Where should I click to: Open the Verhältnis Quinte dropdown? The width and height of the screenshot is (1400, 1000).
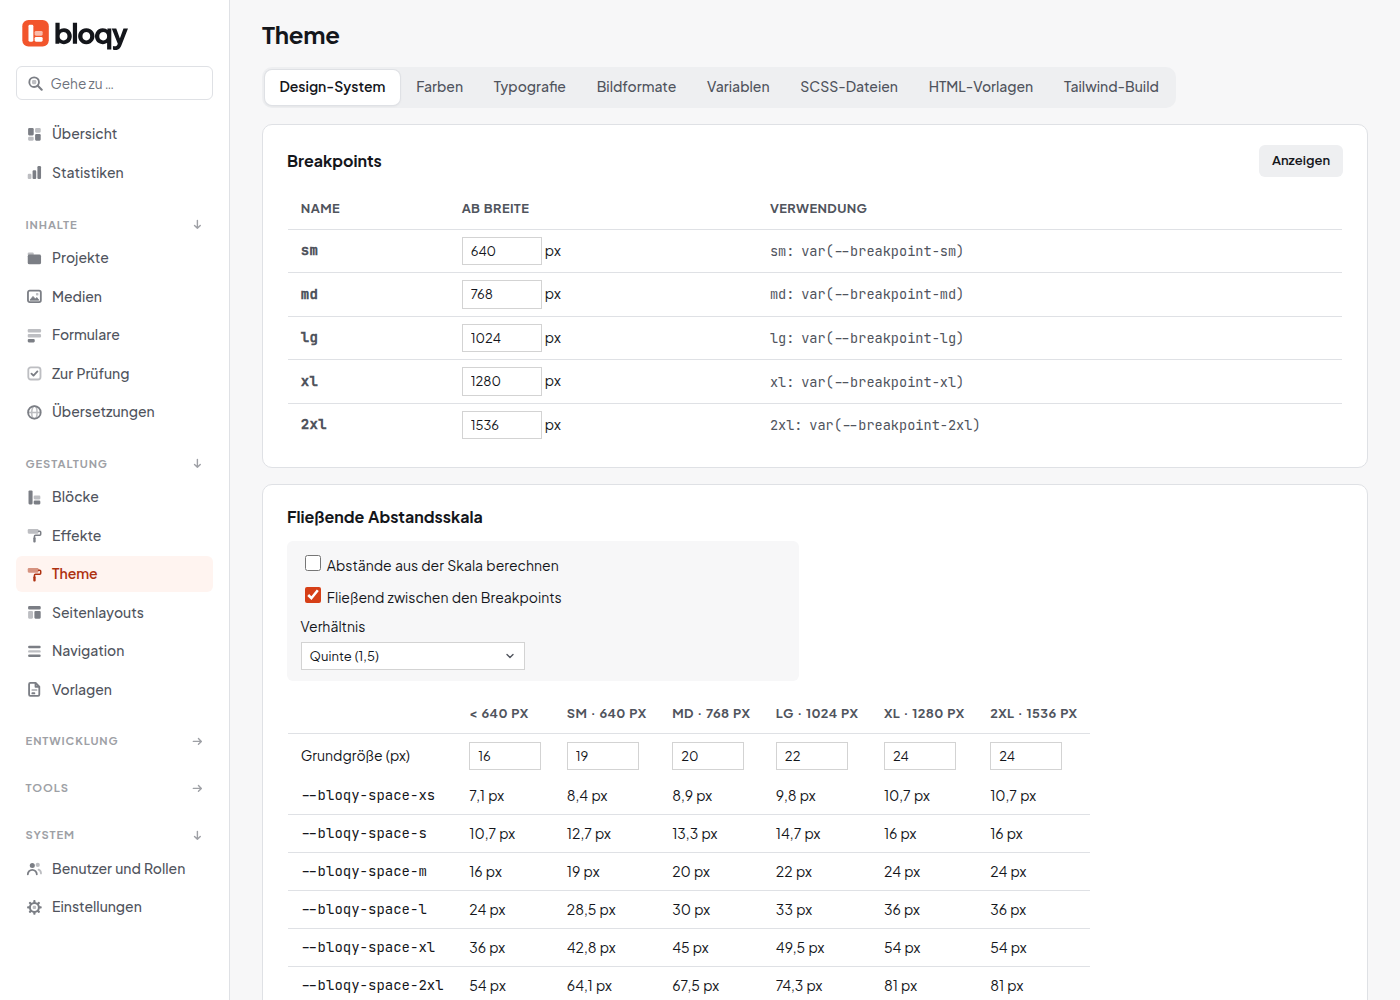413,656
